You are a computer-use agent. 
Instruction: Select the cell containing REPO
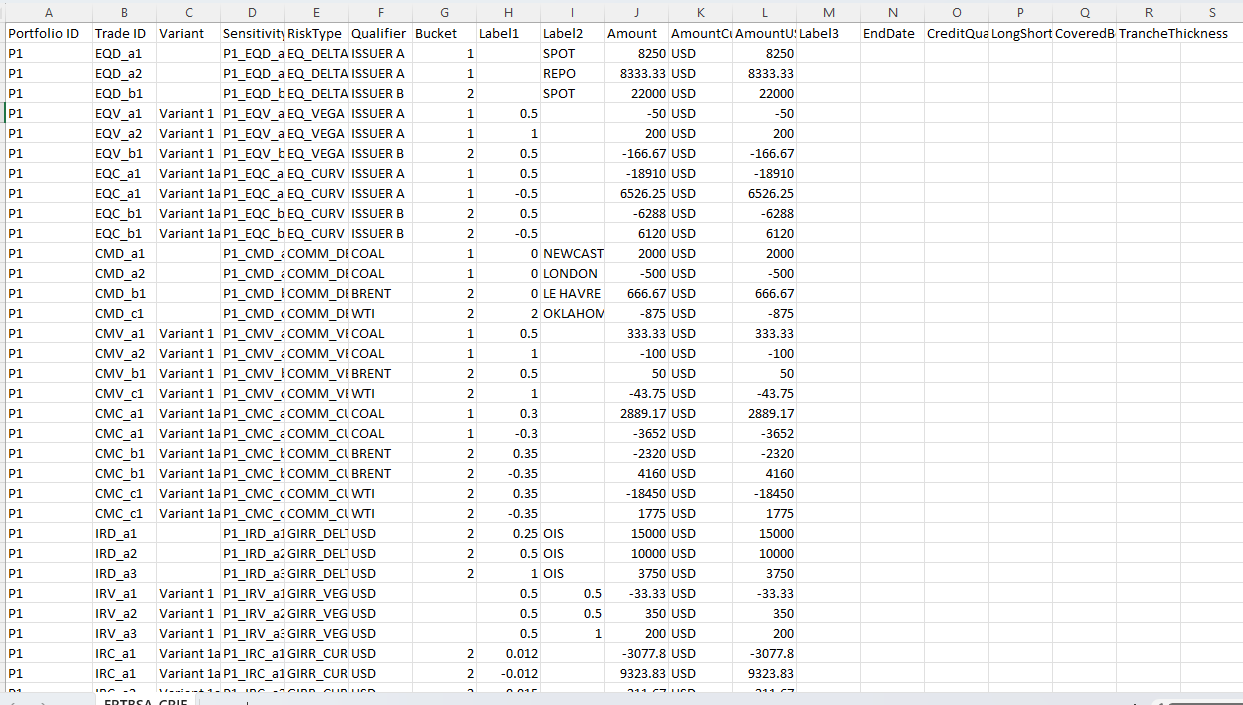point(560,73)
